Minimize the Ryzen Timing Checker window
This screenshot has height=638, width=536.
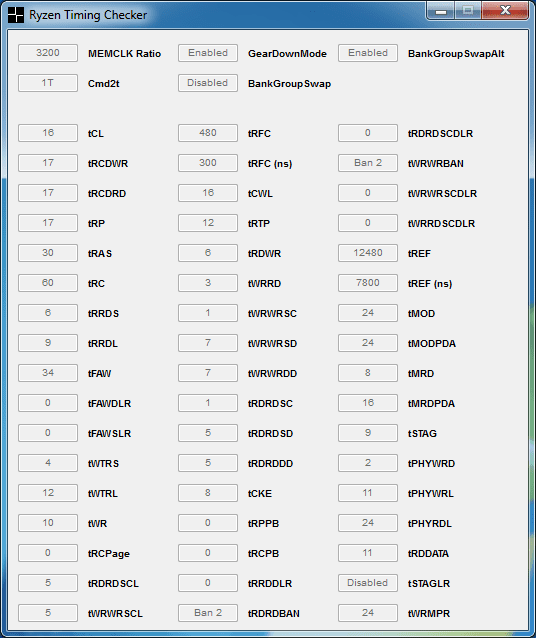pyautogui.click(x=441, y=11)
